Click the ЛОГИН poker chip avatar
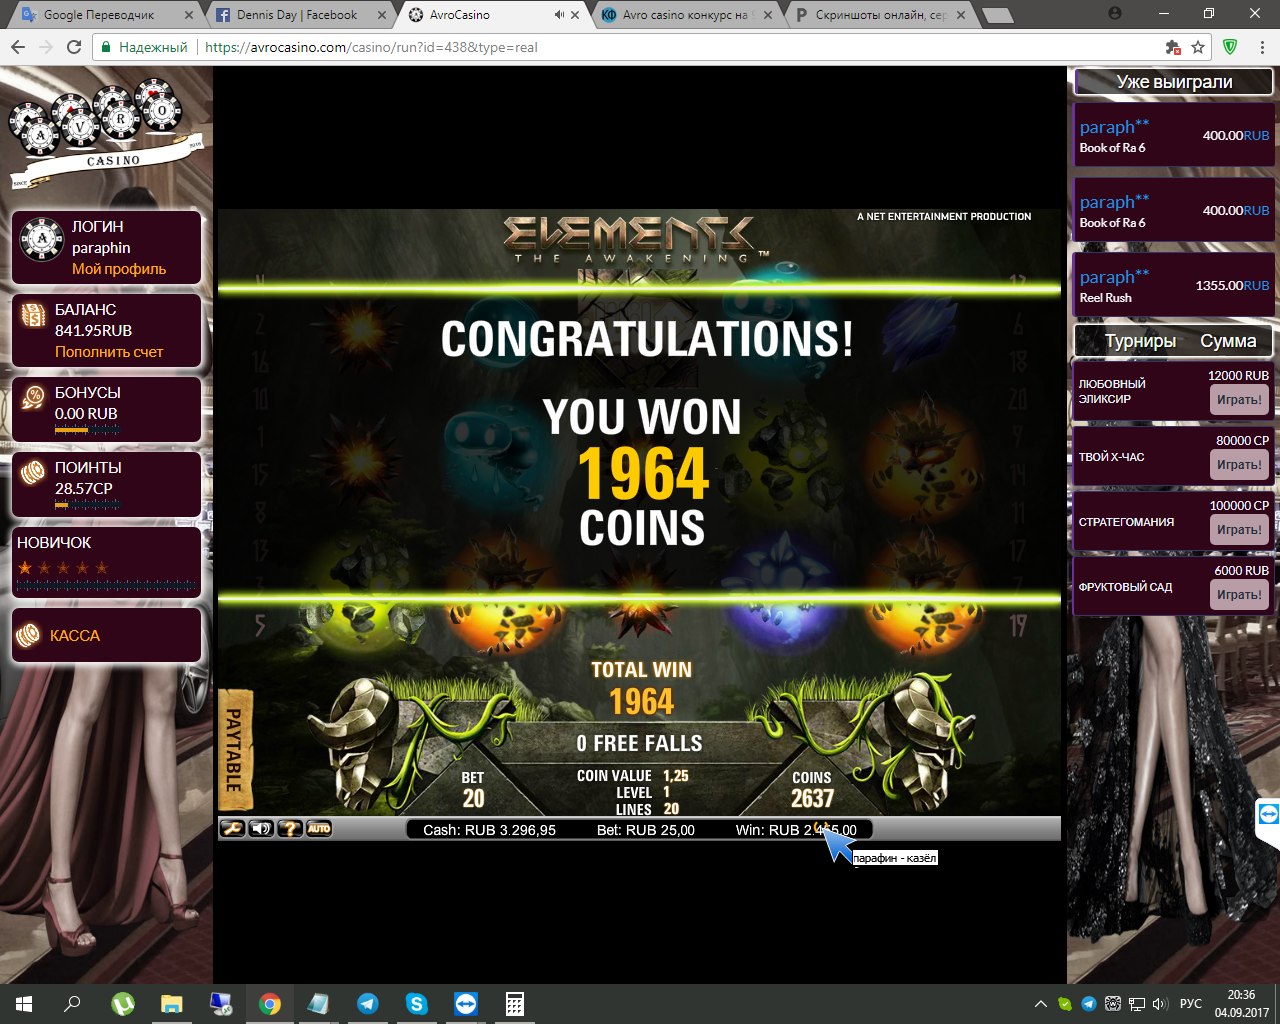Screen dimensions: 1280x1024 pos(42,239)
